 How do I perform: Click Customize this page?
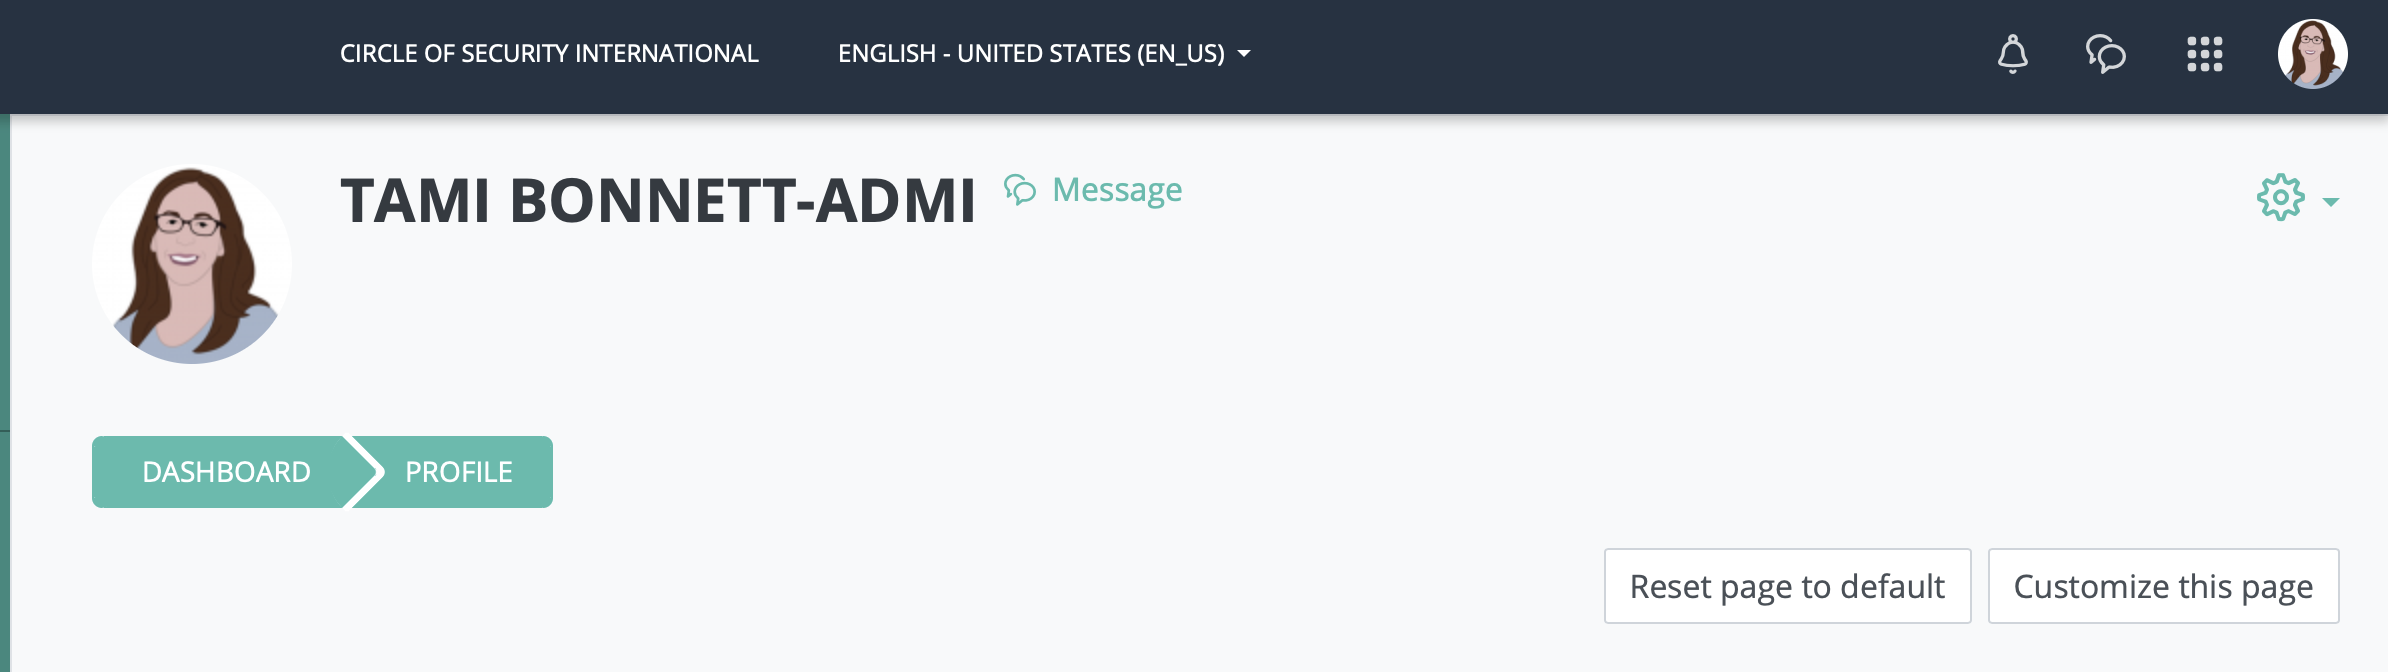2164,586
